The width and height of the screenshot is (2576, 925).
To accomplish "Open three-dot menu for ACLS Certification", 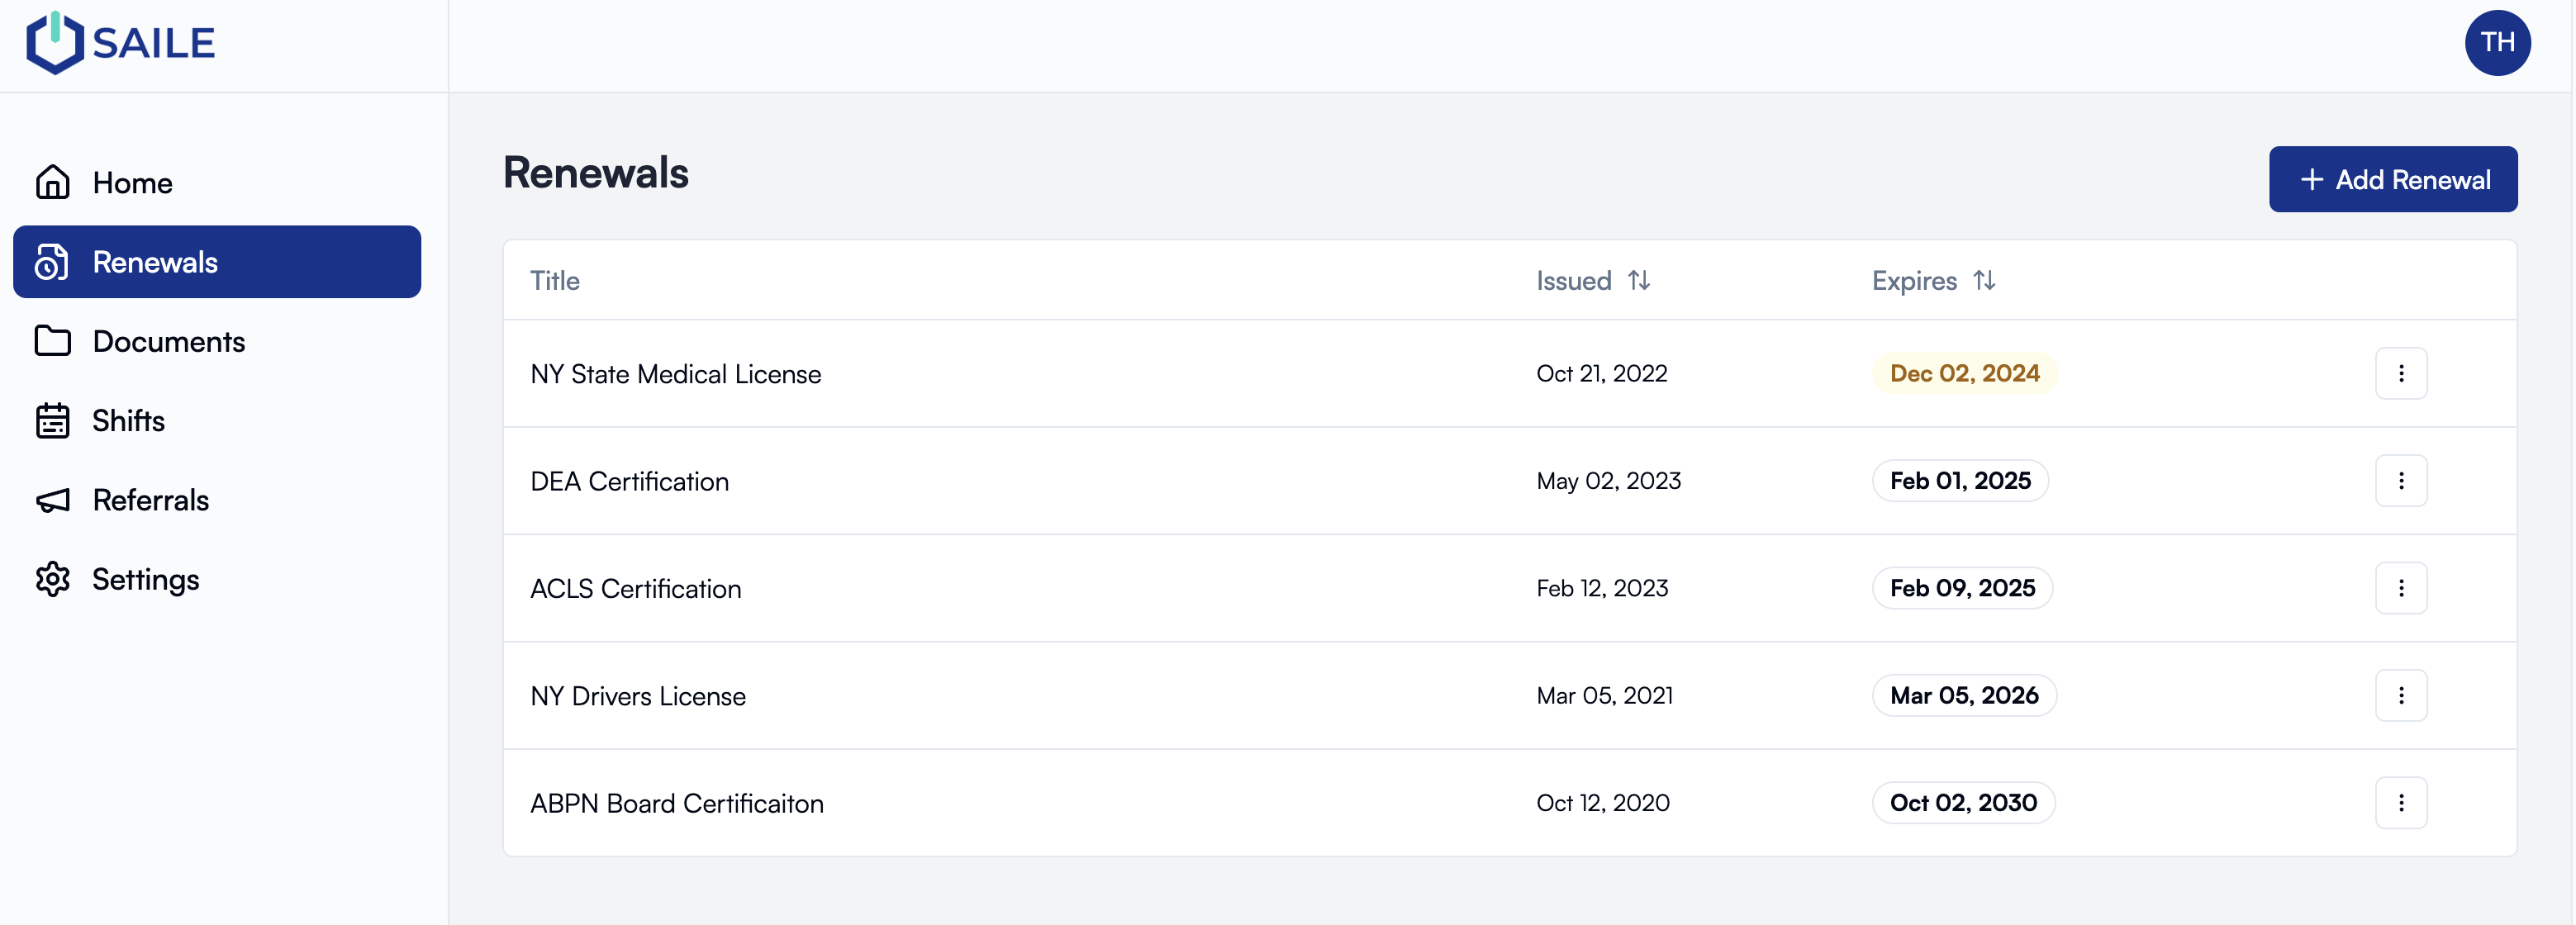I will click(2400, 588).
